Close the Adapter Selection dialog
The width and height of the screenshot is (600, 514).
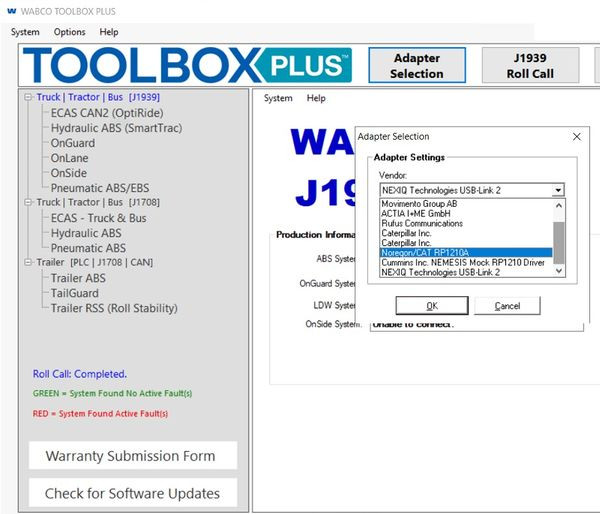point(576,137)
